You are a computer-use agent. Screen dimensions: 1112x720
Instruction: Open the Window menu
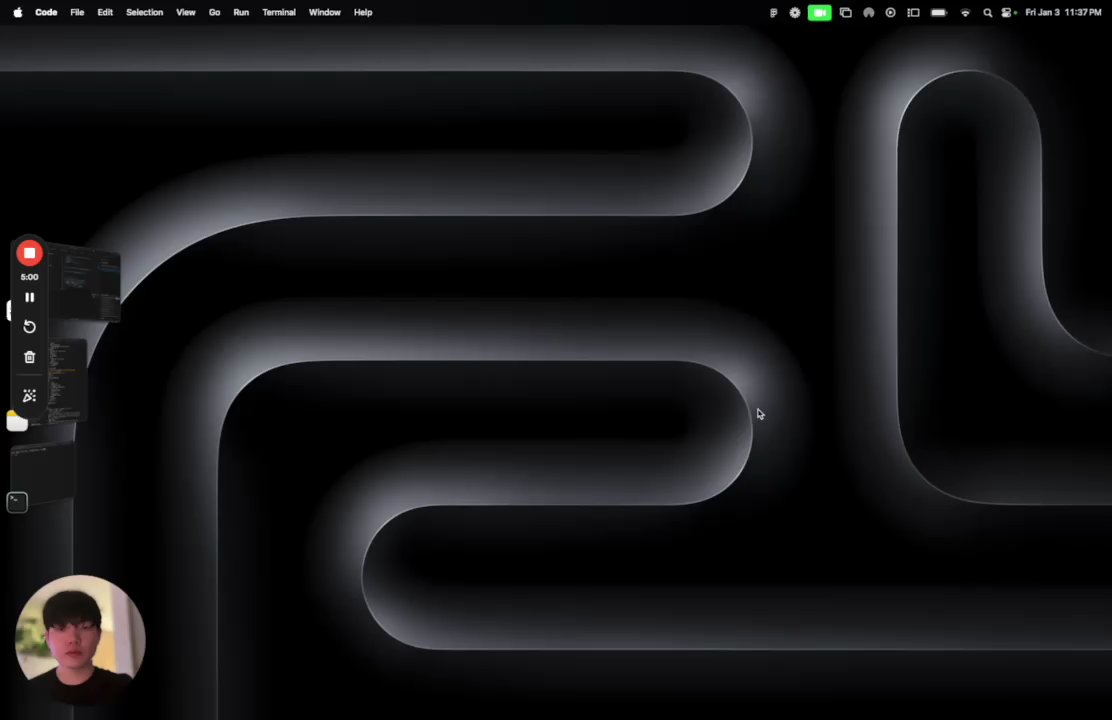[x=325, y=12]
